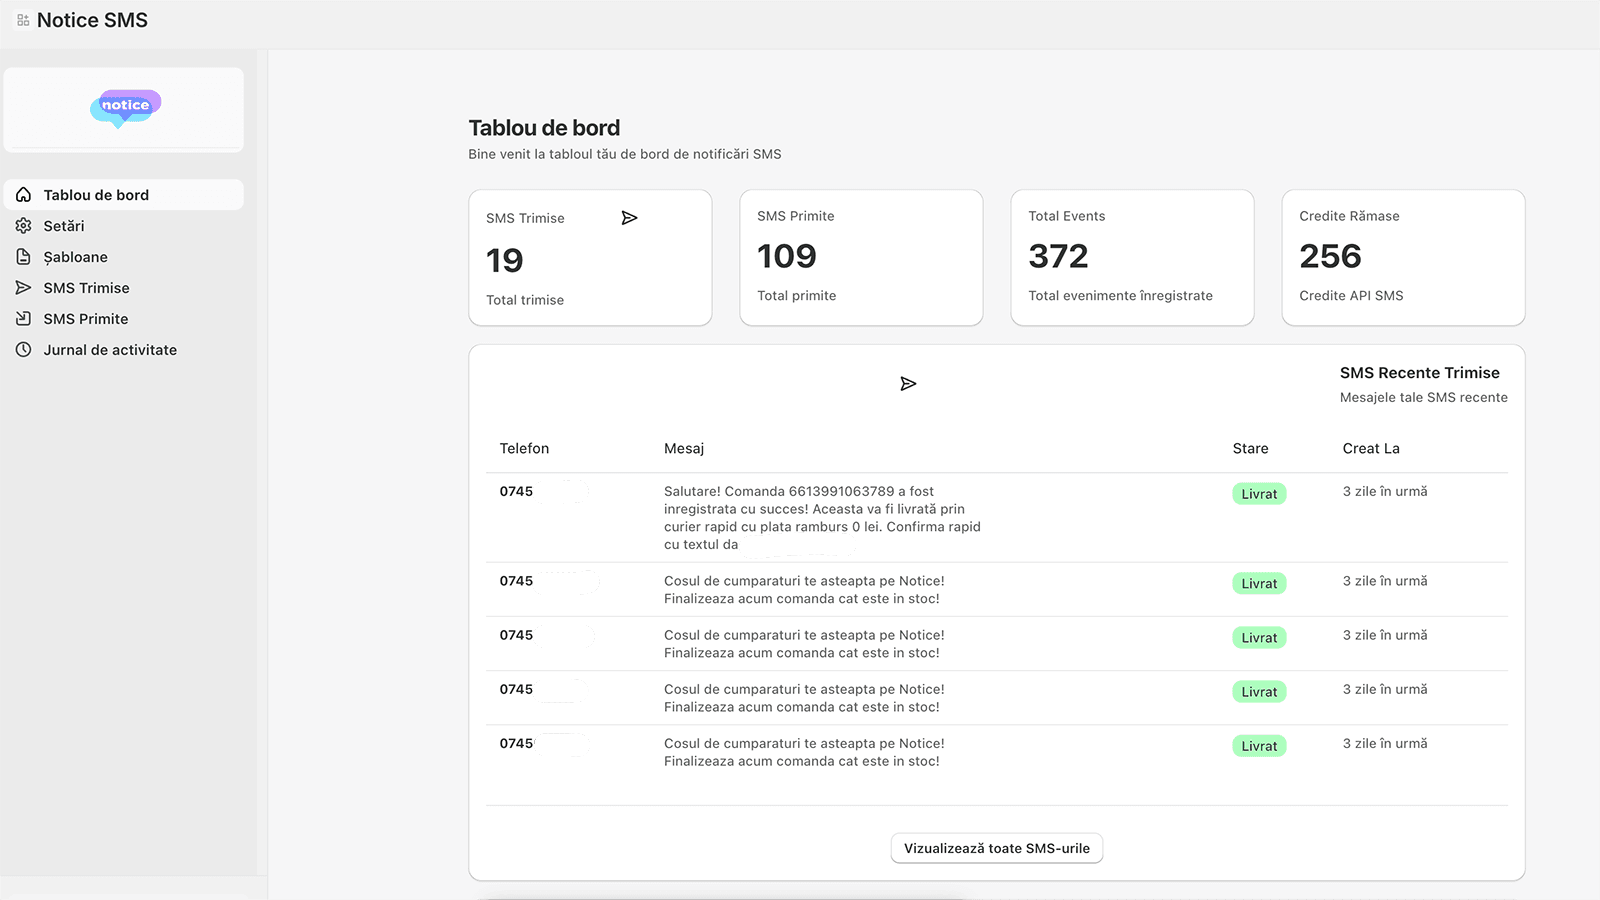Click the paper plane icon beside SMS Trimise in sidebar
The height and width of the screenshot is (900, 1600).
pyautogui.click(x=24, y=288)
